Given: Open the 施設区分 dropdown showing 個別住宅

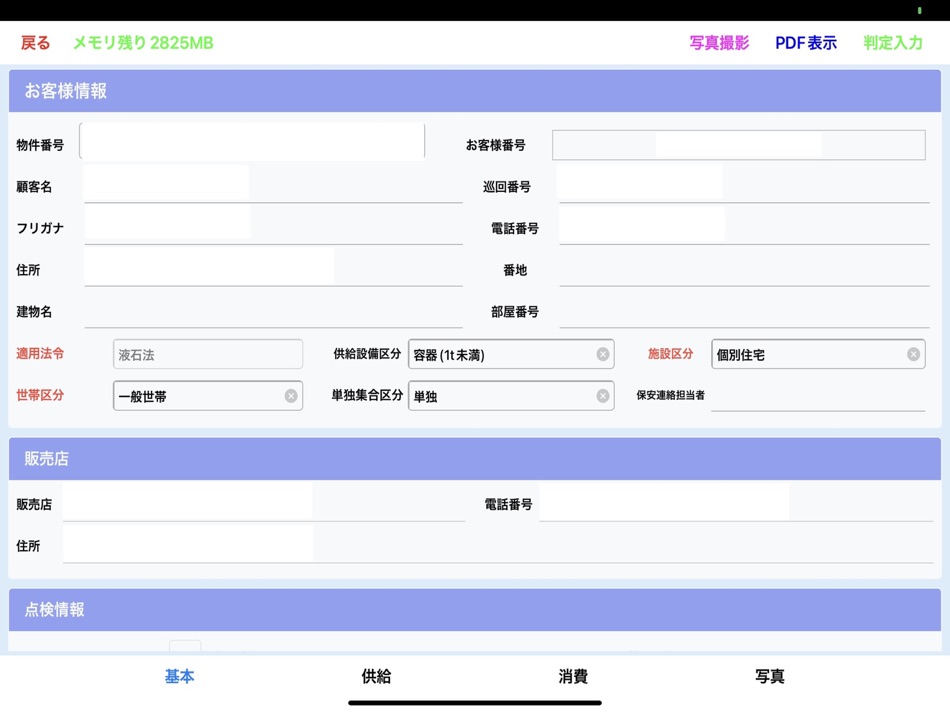Looking at the screenshot, I should (x=818, y=354).
